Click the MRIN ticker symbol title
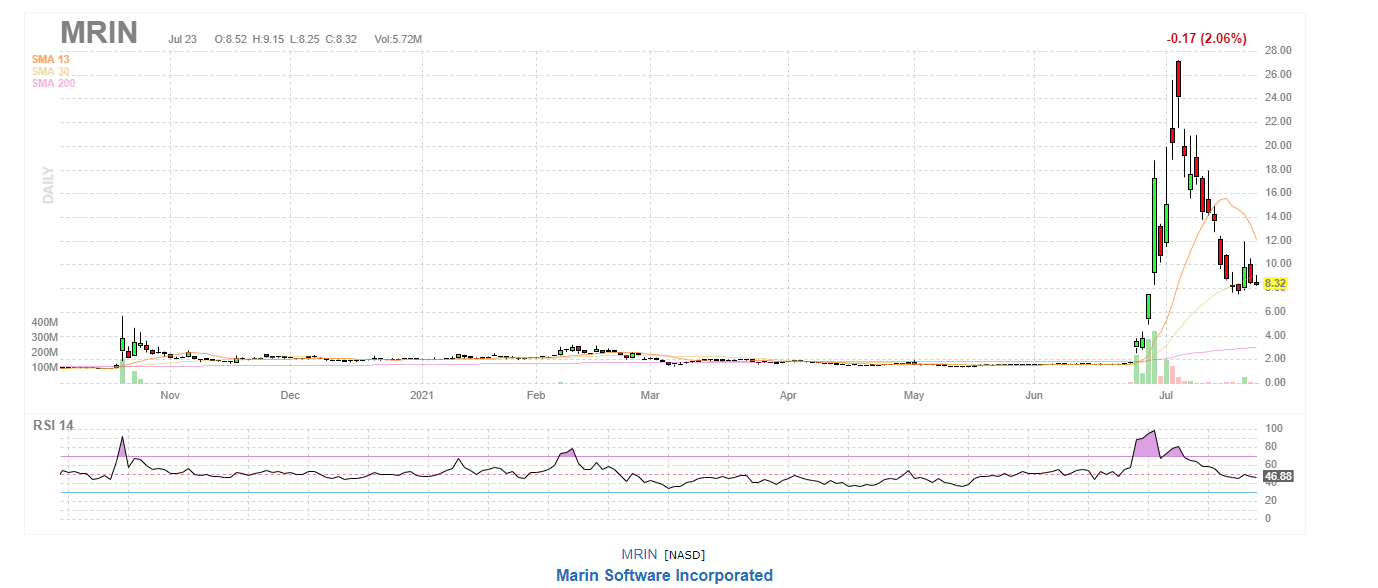 (98, 33)
